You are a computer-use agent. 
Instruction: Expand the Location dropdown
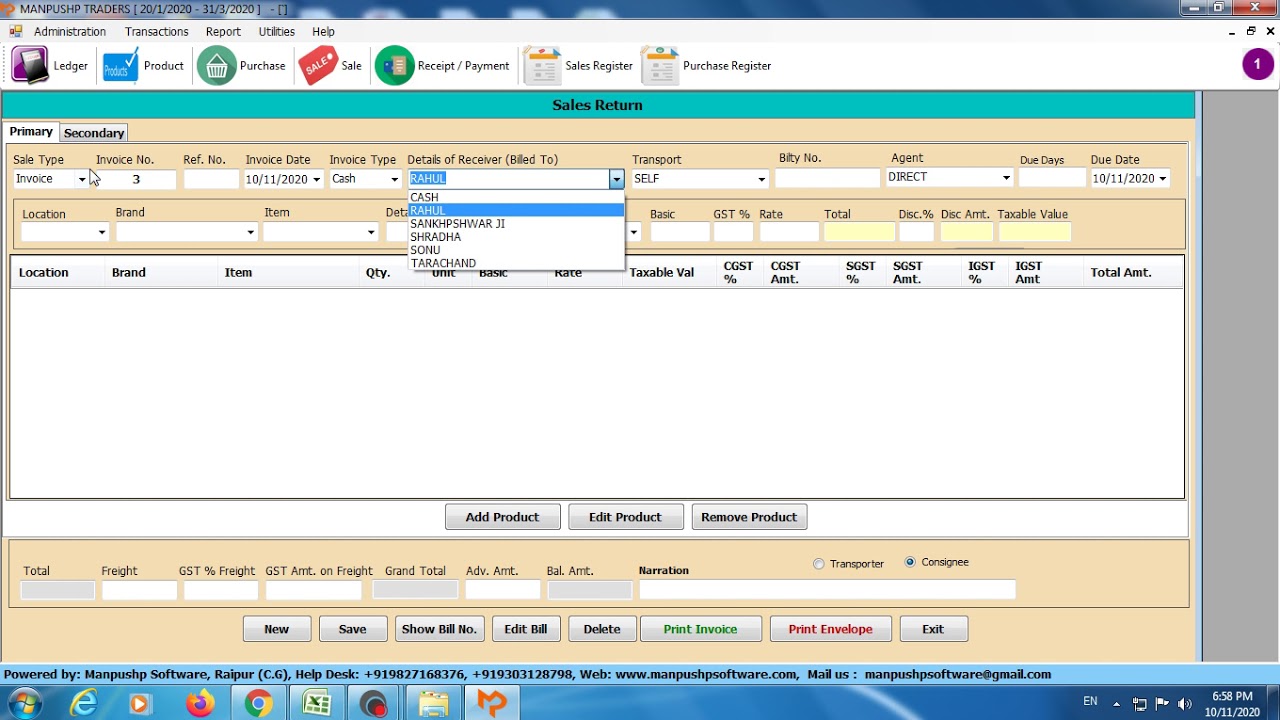102,233
